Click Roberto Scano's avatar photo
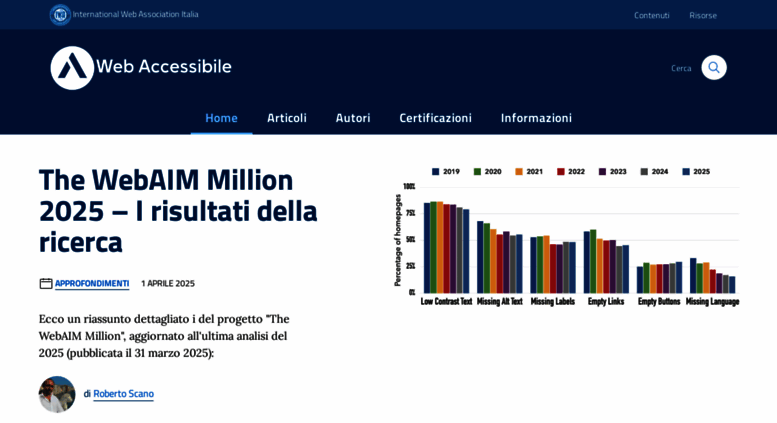Viewport: 777px width, 423px height. coord(57,394)
